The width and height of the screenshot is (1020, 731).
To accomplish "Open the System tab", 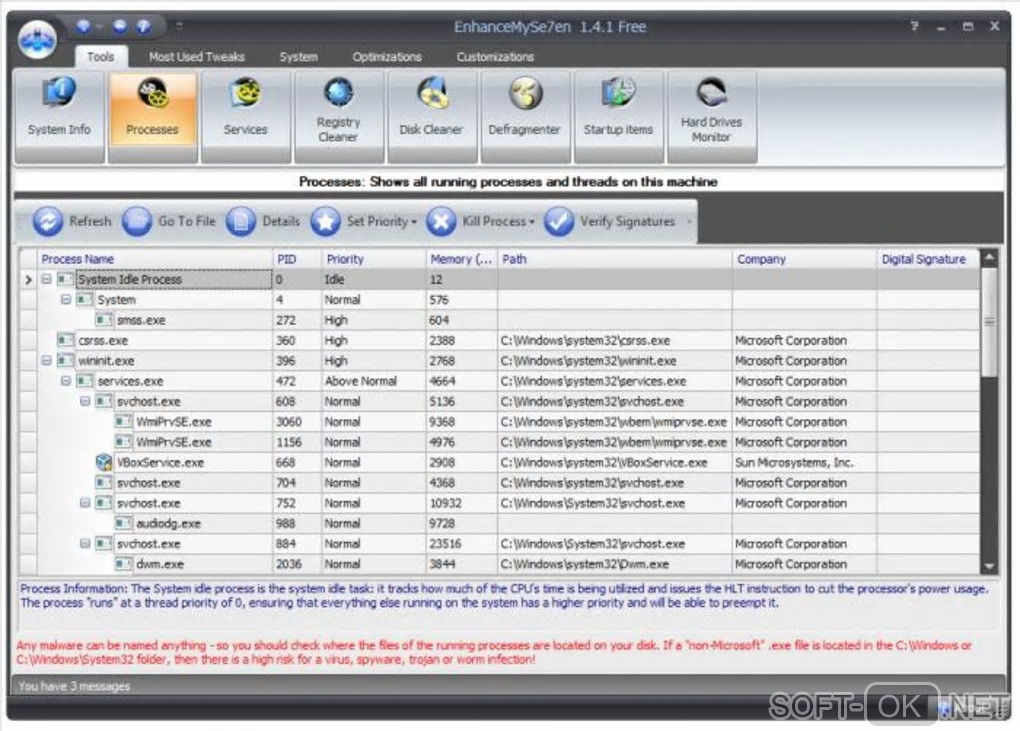I will click(299, 57).
